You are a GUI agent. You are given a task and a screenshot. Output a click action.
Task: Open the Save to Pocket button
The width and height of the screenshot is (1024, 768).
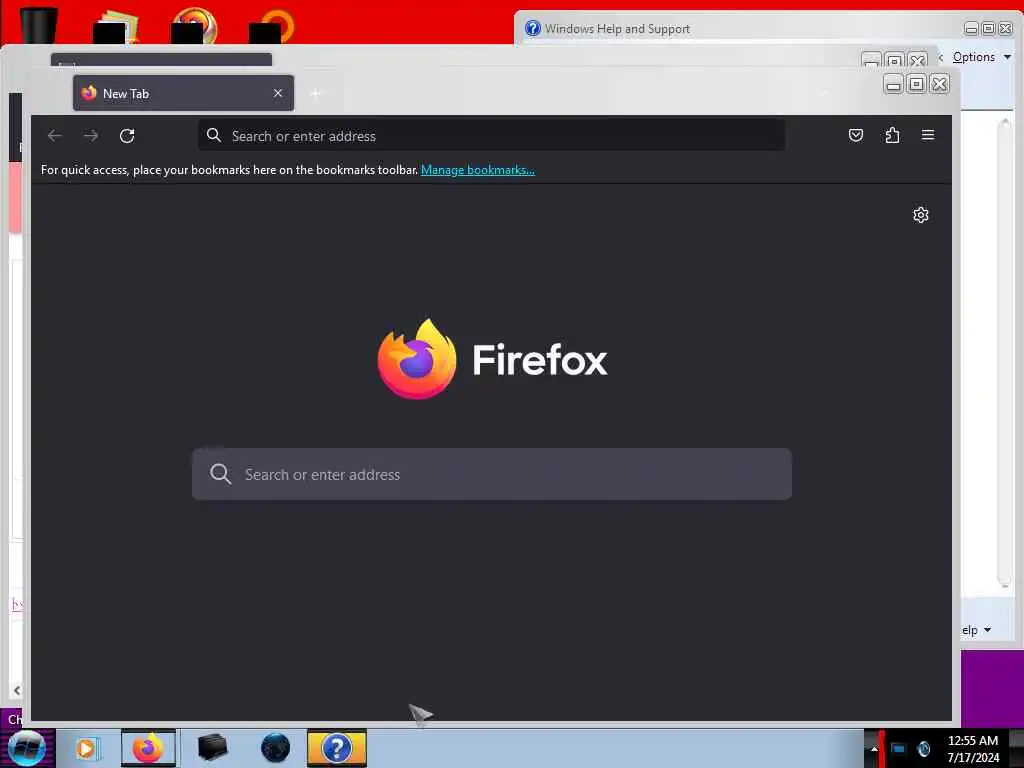[856, 135]
